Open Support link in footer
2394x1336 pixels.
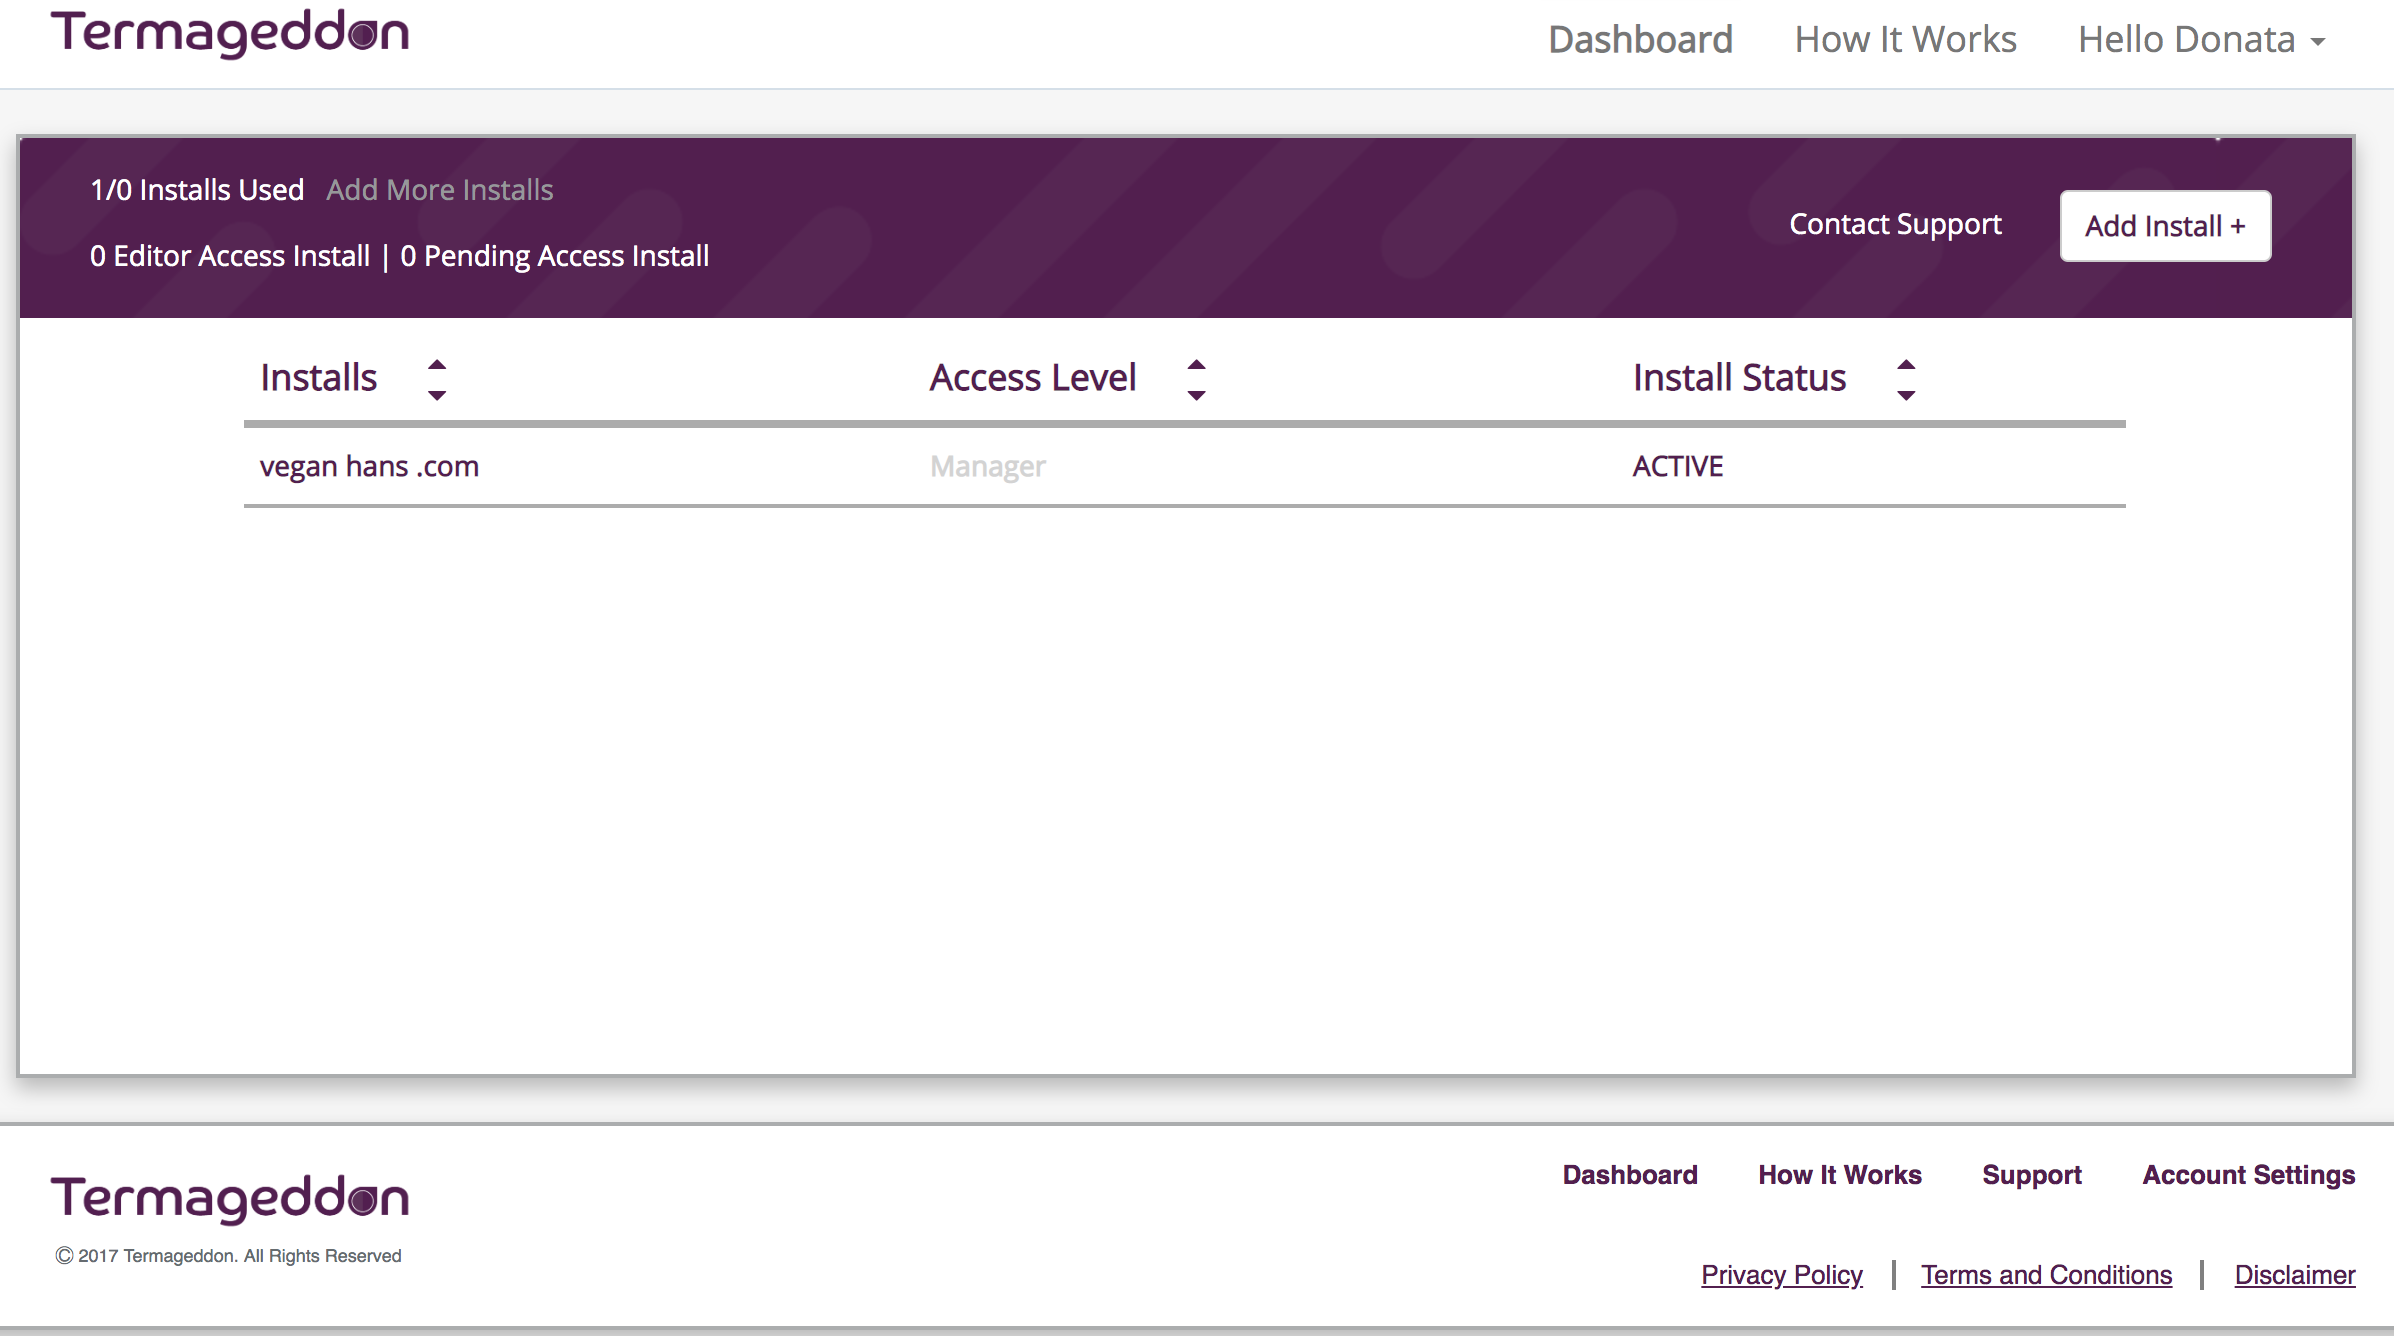(2031, 1175)
